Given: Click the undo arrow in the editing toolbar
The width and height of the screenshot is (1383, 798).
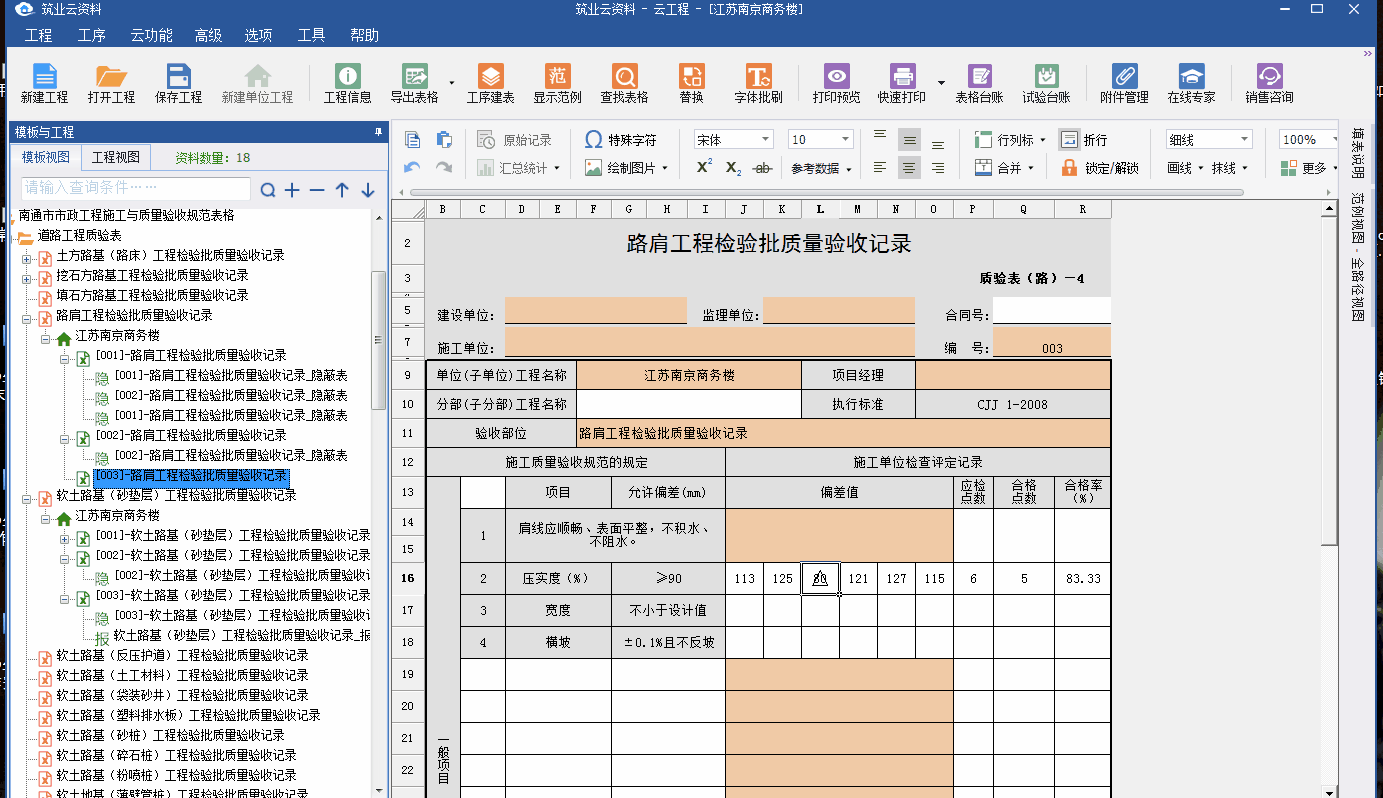Looking at the screenshot, I should [x=412, y=168].
